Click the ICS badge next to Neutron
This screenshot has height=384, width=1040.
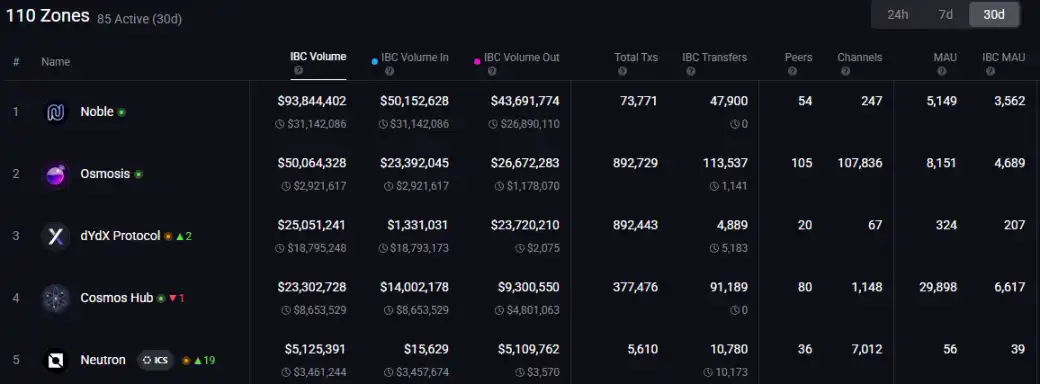[x=155, y=360]
